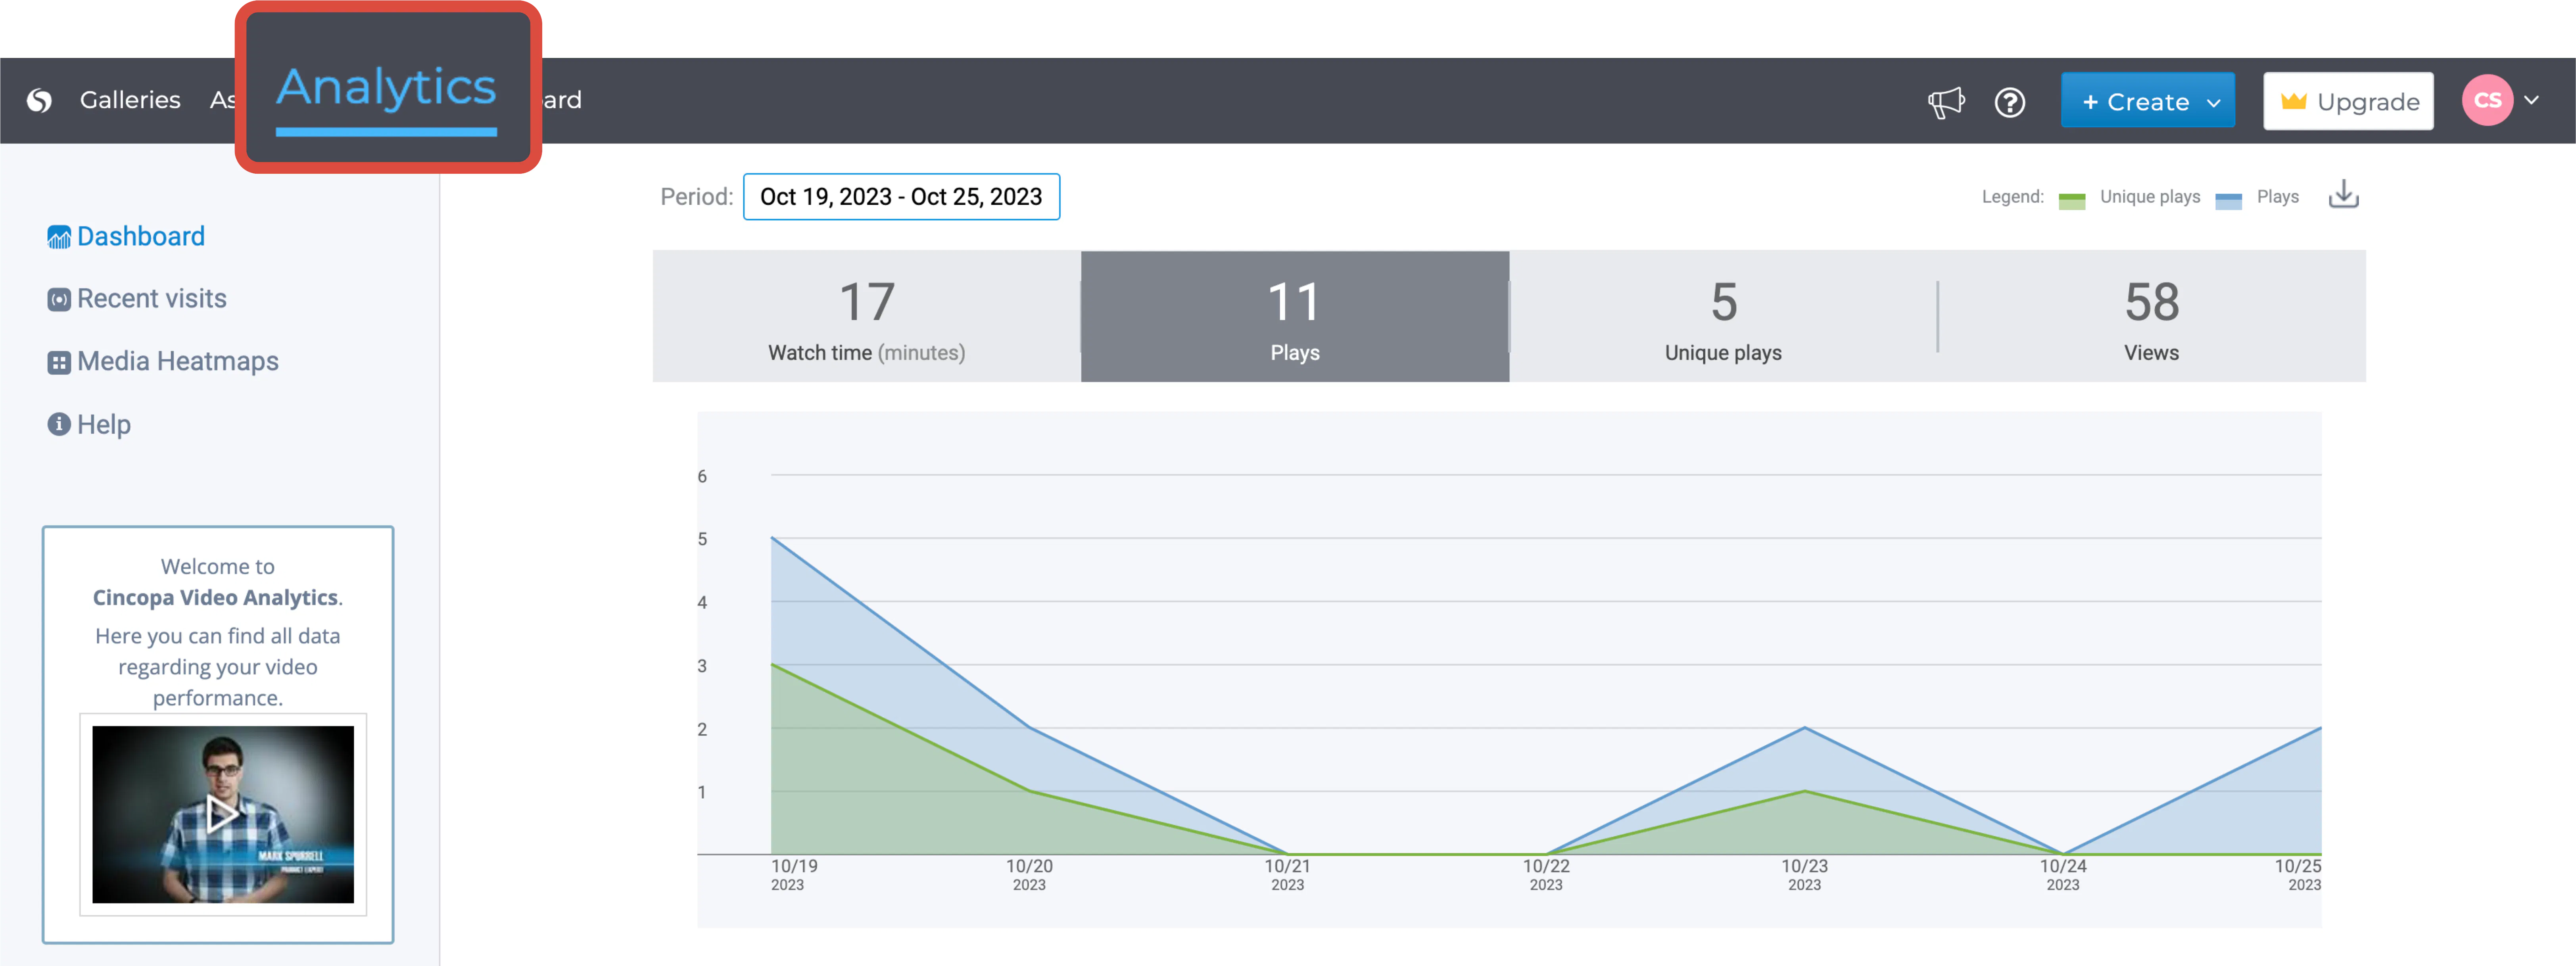
Task: Click the Help info icon in sidebar
Action: pos(59,424)
